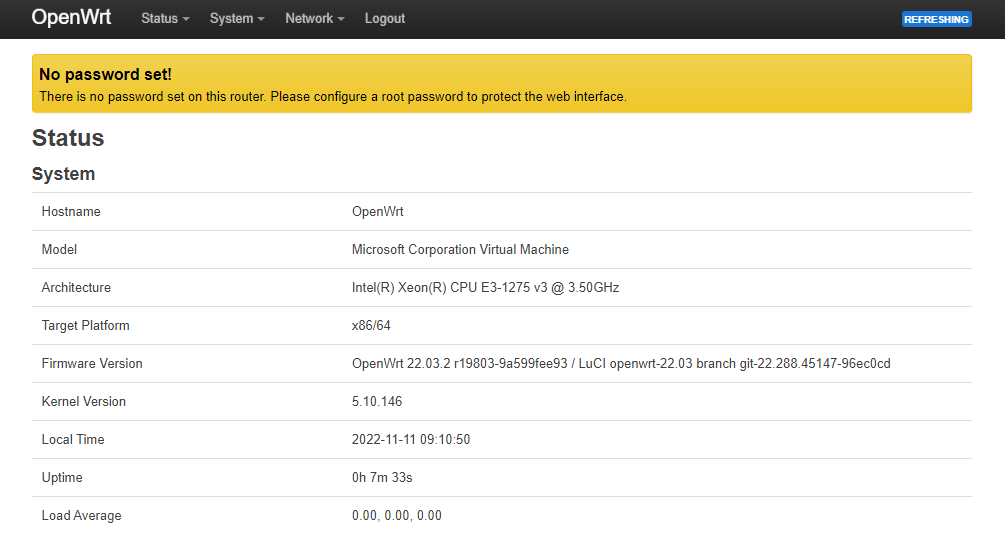Click the Intel Xeon CPU architecture value

[485, 288]
